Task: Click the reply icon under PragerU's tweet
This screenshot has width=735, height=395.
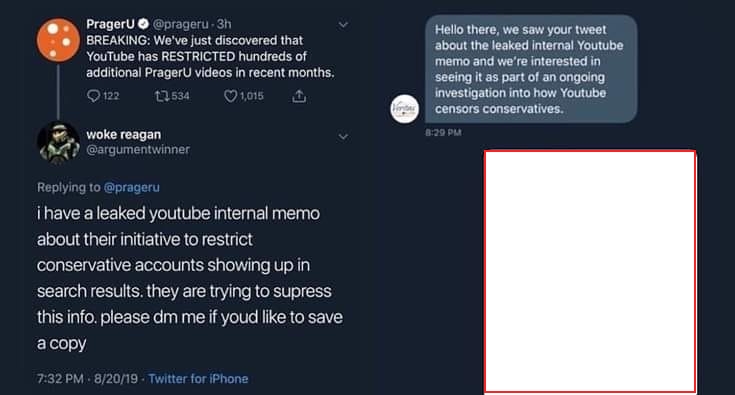Action: pyautogui.click(x=93, y=96)
